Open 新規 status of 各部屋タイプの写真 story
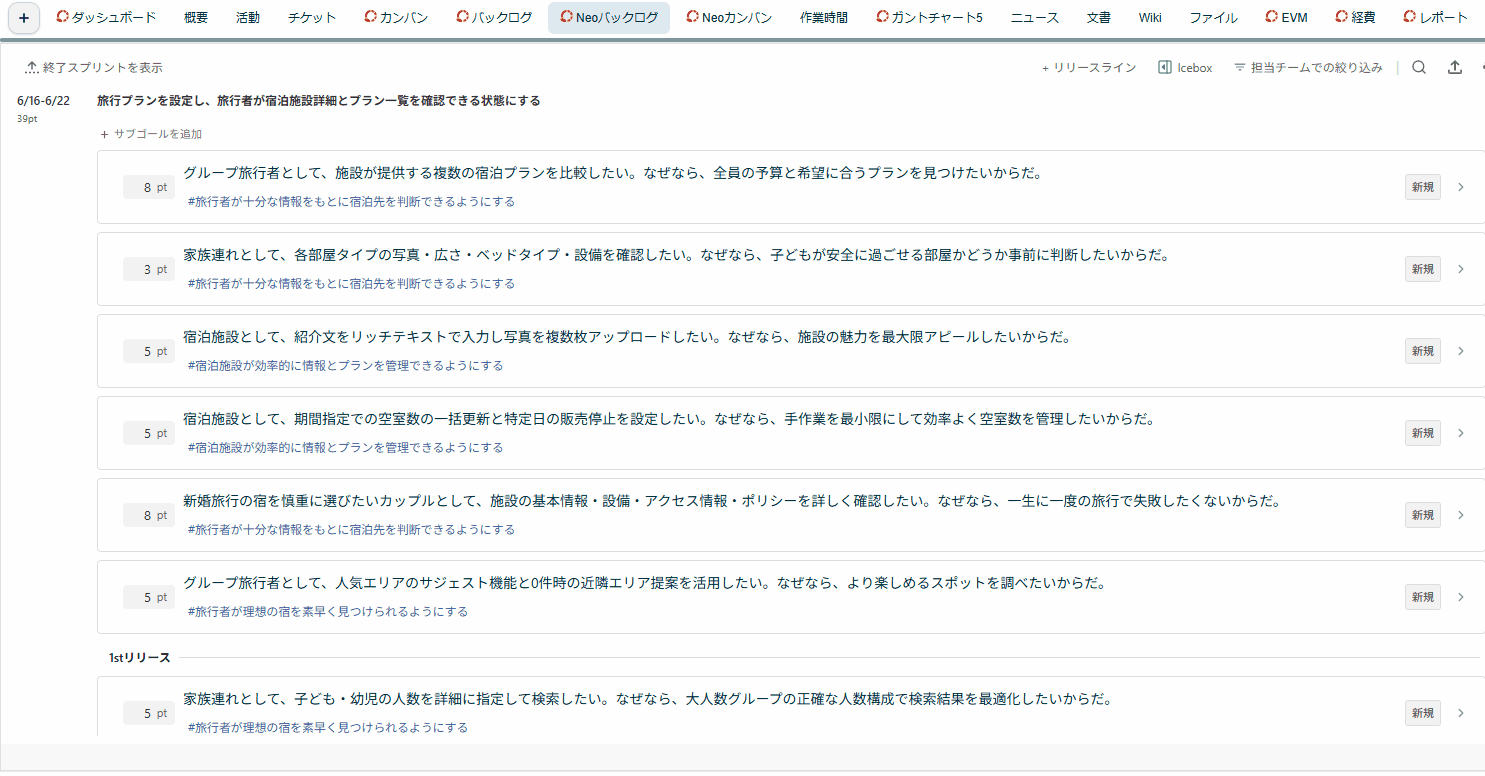Screen dimensions: 1485x776 tap(1423, 269)
